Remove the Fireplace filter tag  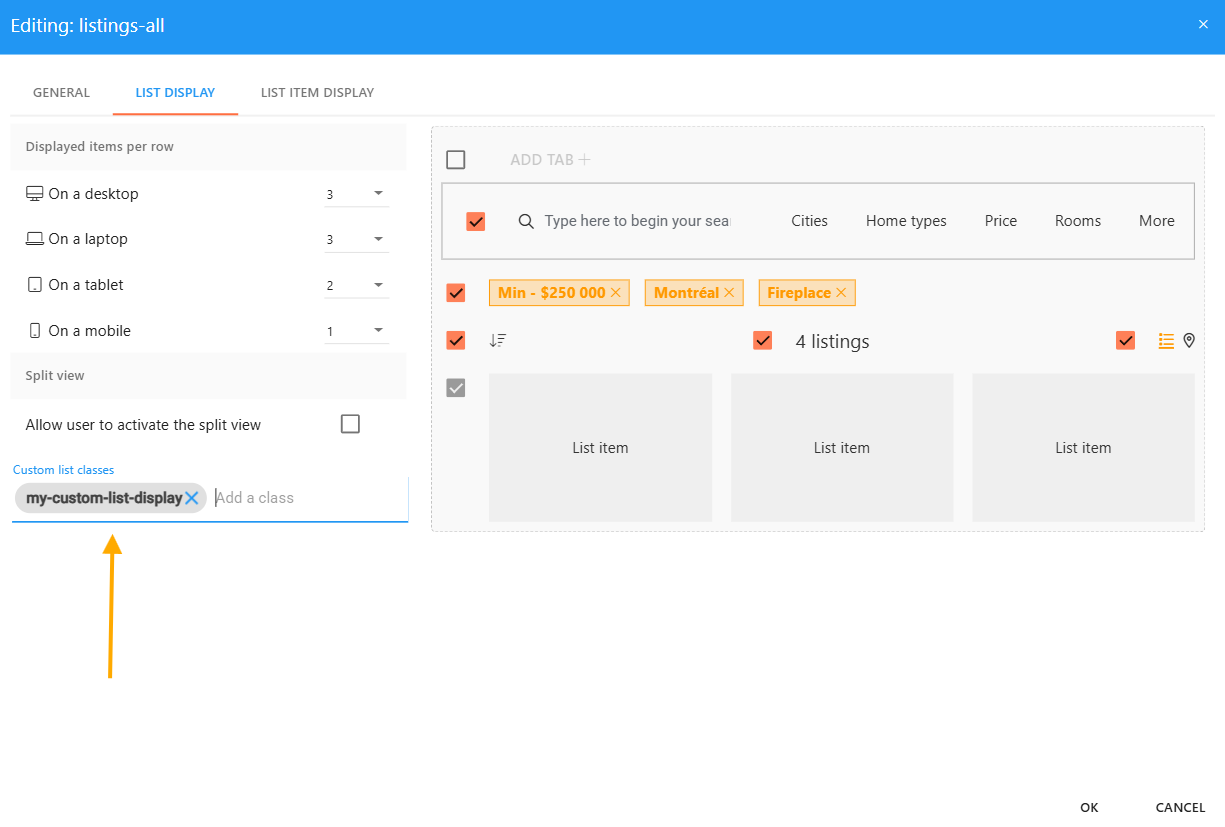841,293
